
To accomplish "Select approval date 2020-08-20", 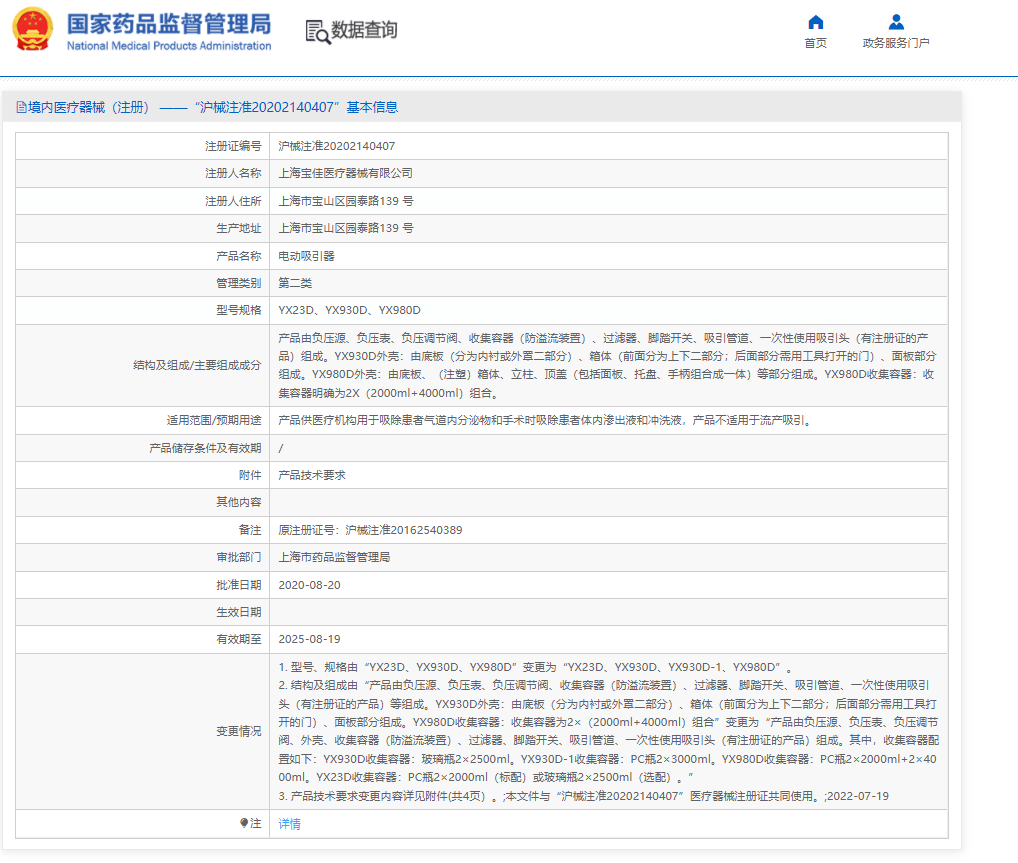I will click(309, 585).
